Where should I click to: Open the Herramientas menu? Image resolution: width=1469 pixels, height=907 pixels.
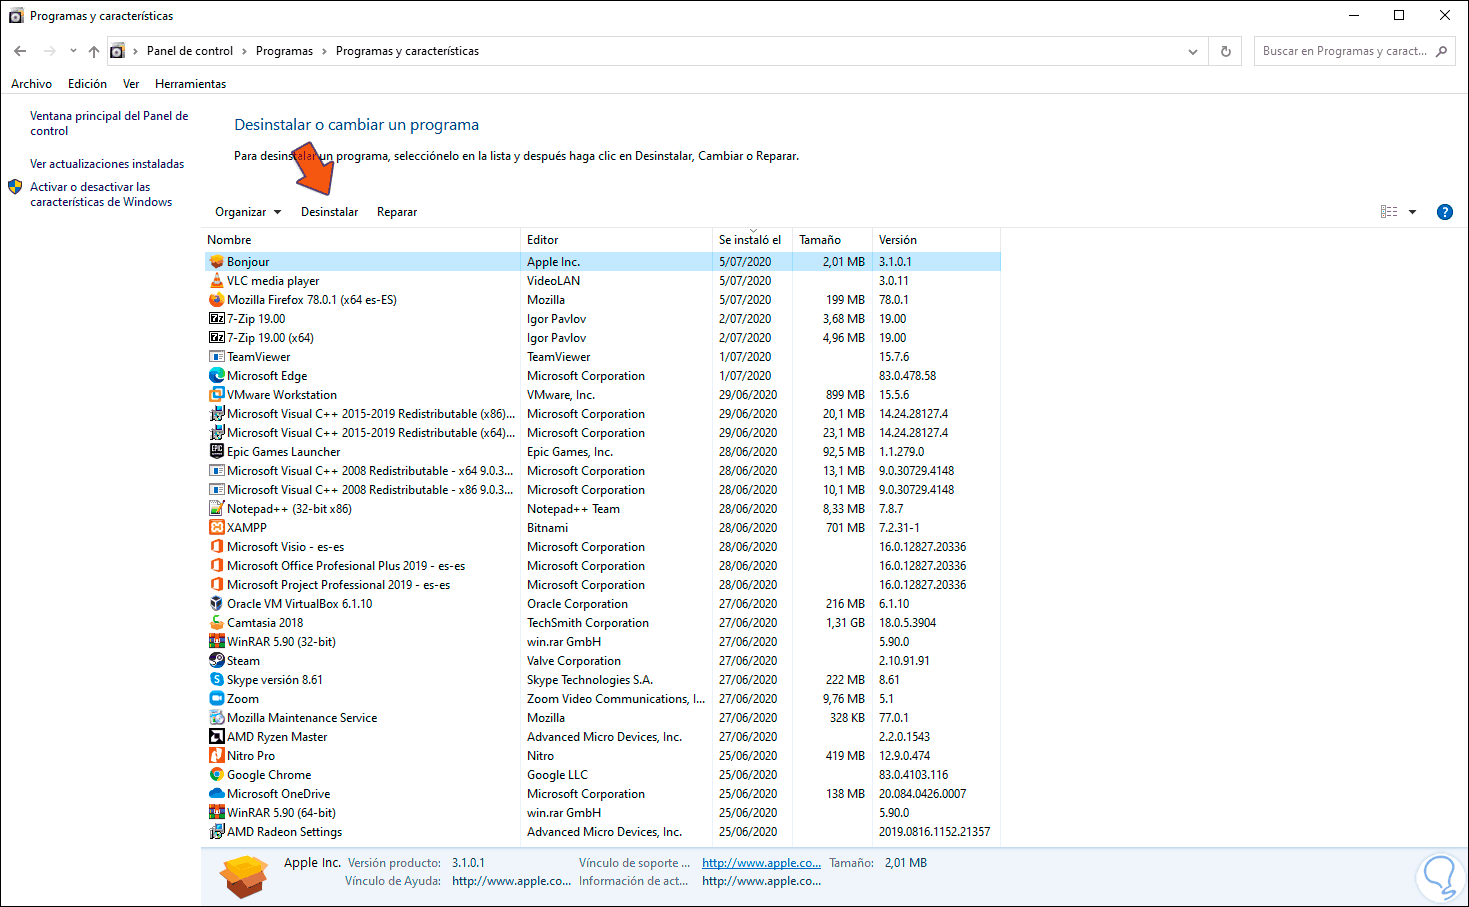coord(190,84)
